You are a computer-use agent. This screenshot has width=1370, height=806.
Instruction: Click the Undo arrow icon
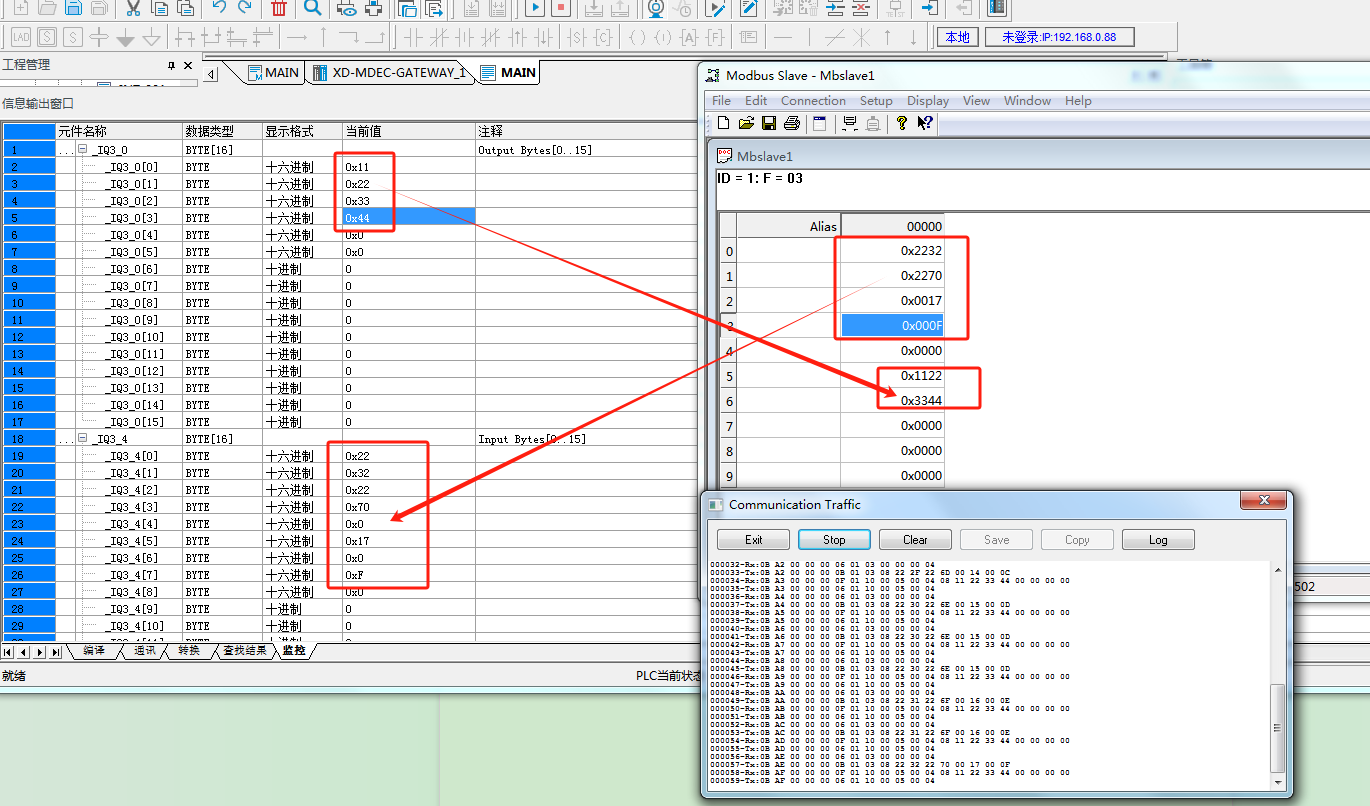pyautogui.click(x=220, y=8)
